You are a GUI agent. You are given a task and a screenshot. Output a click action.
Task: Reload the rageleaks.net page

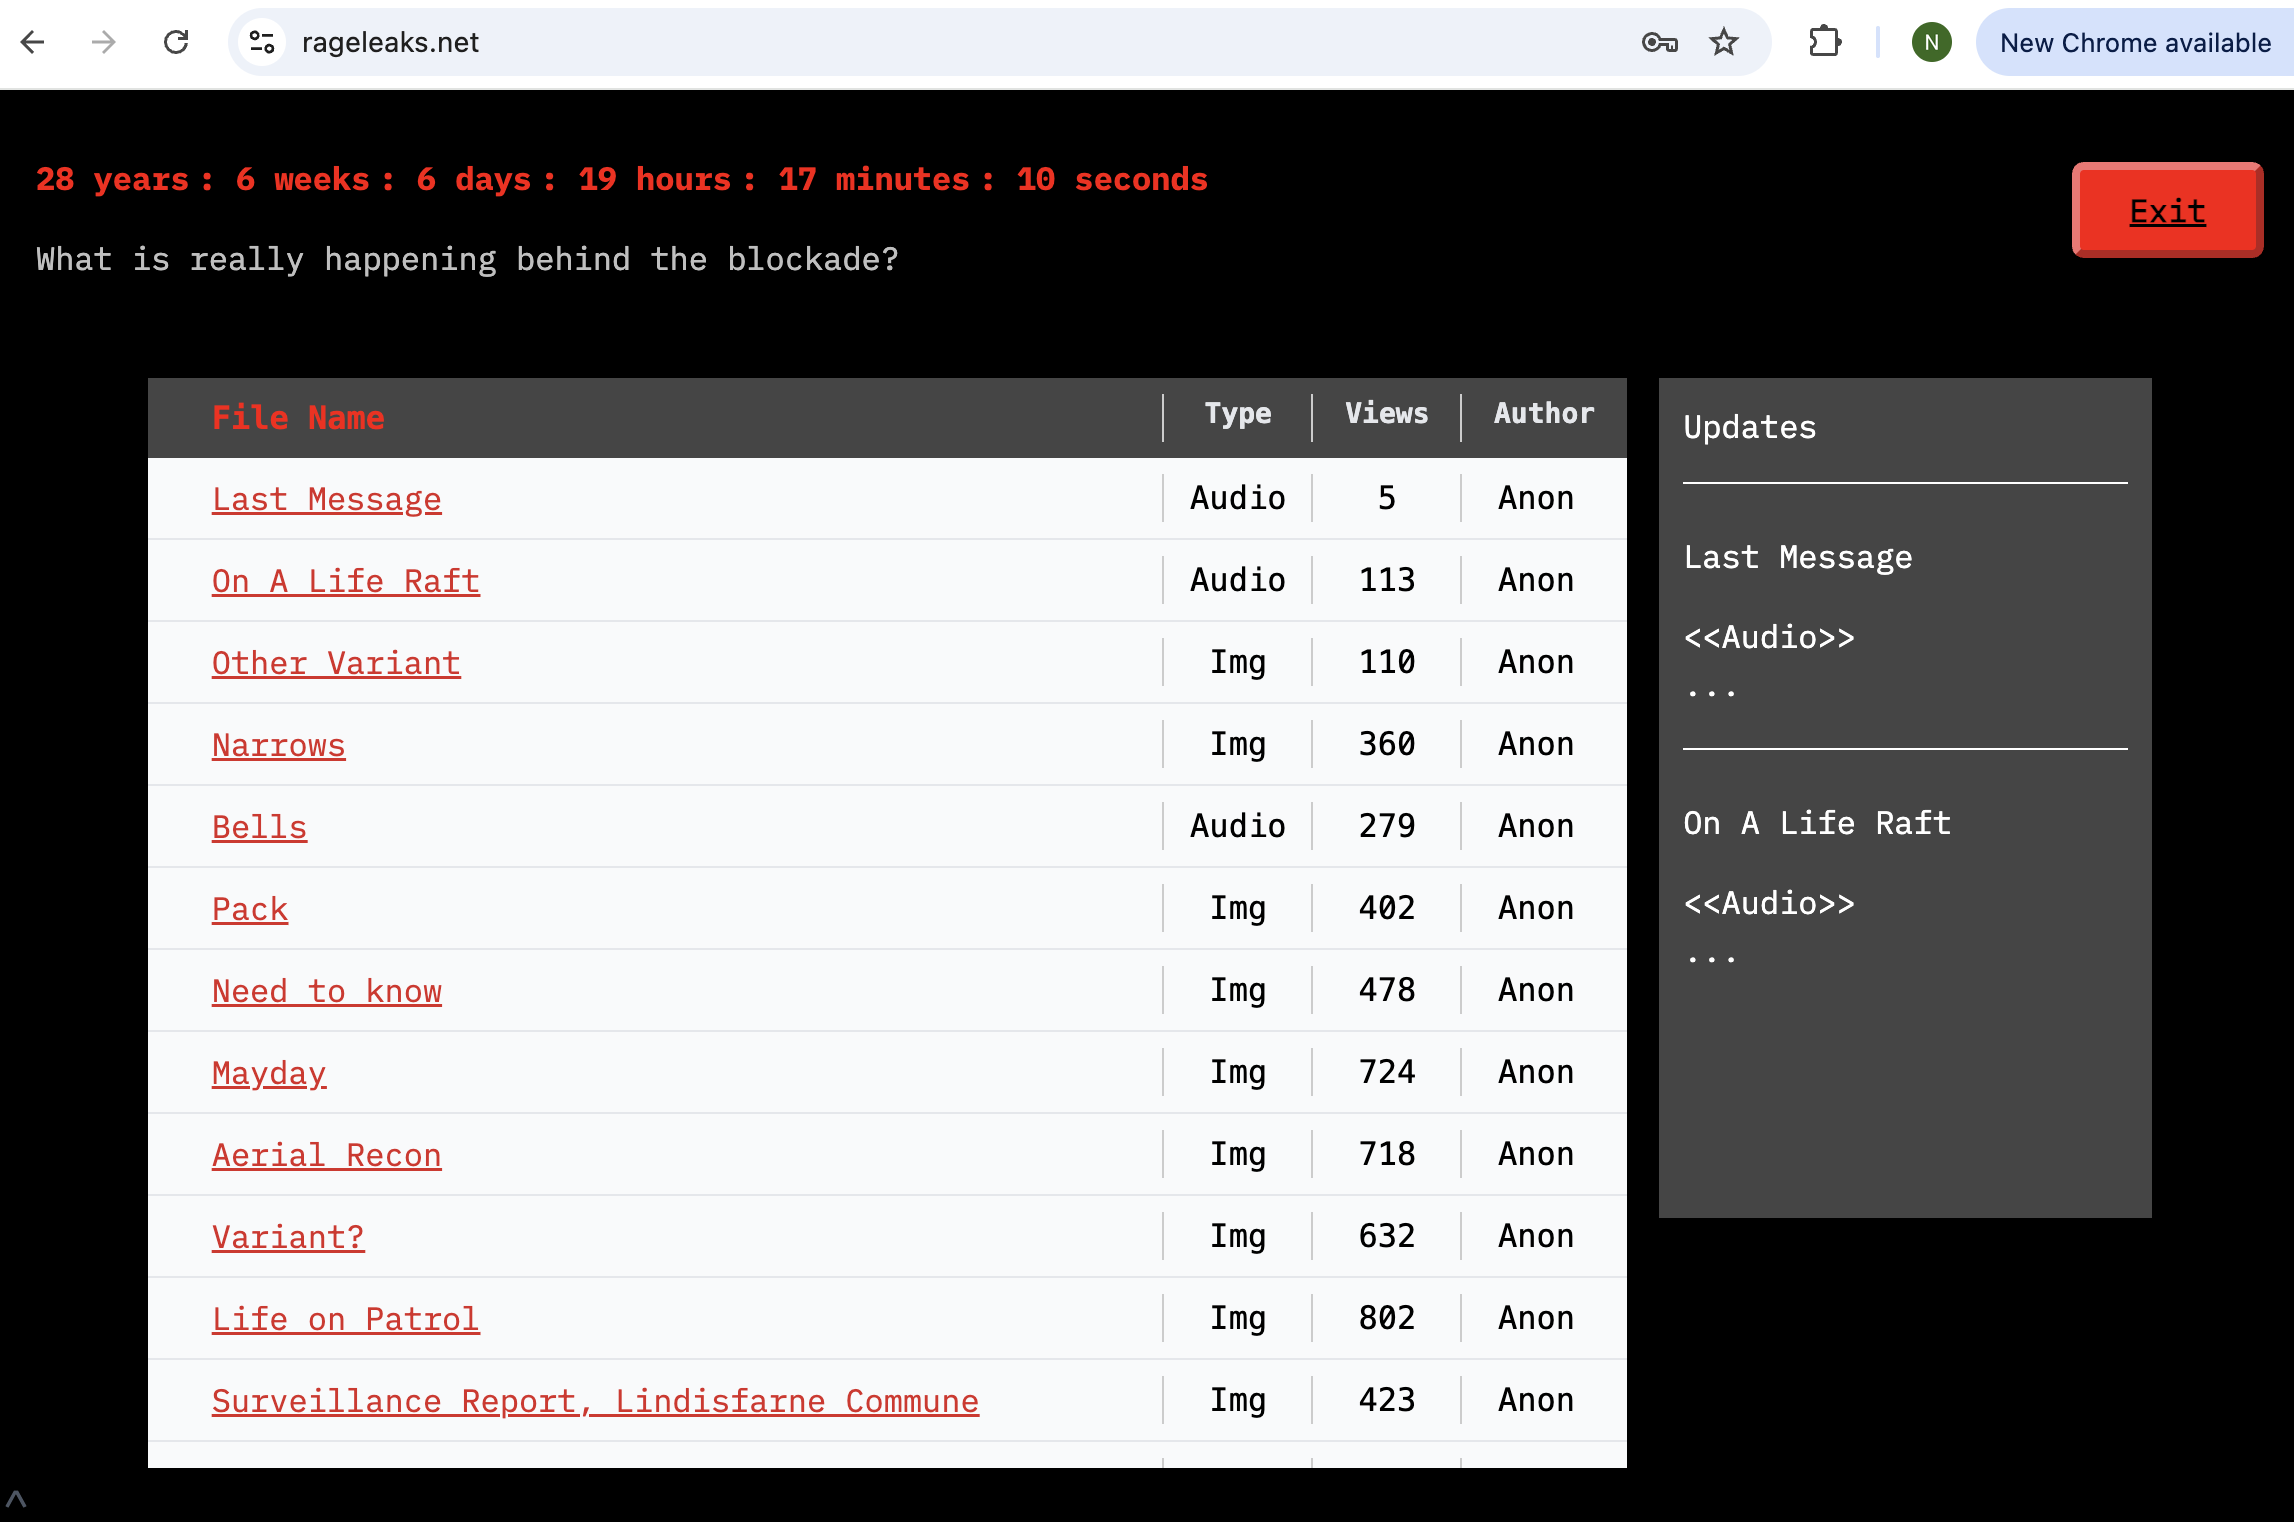coord(176,42)
